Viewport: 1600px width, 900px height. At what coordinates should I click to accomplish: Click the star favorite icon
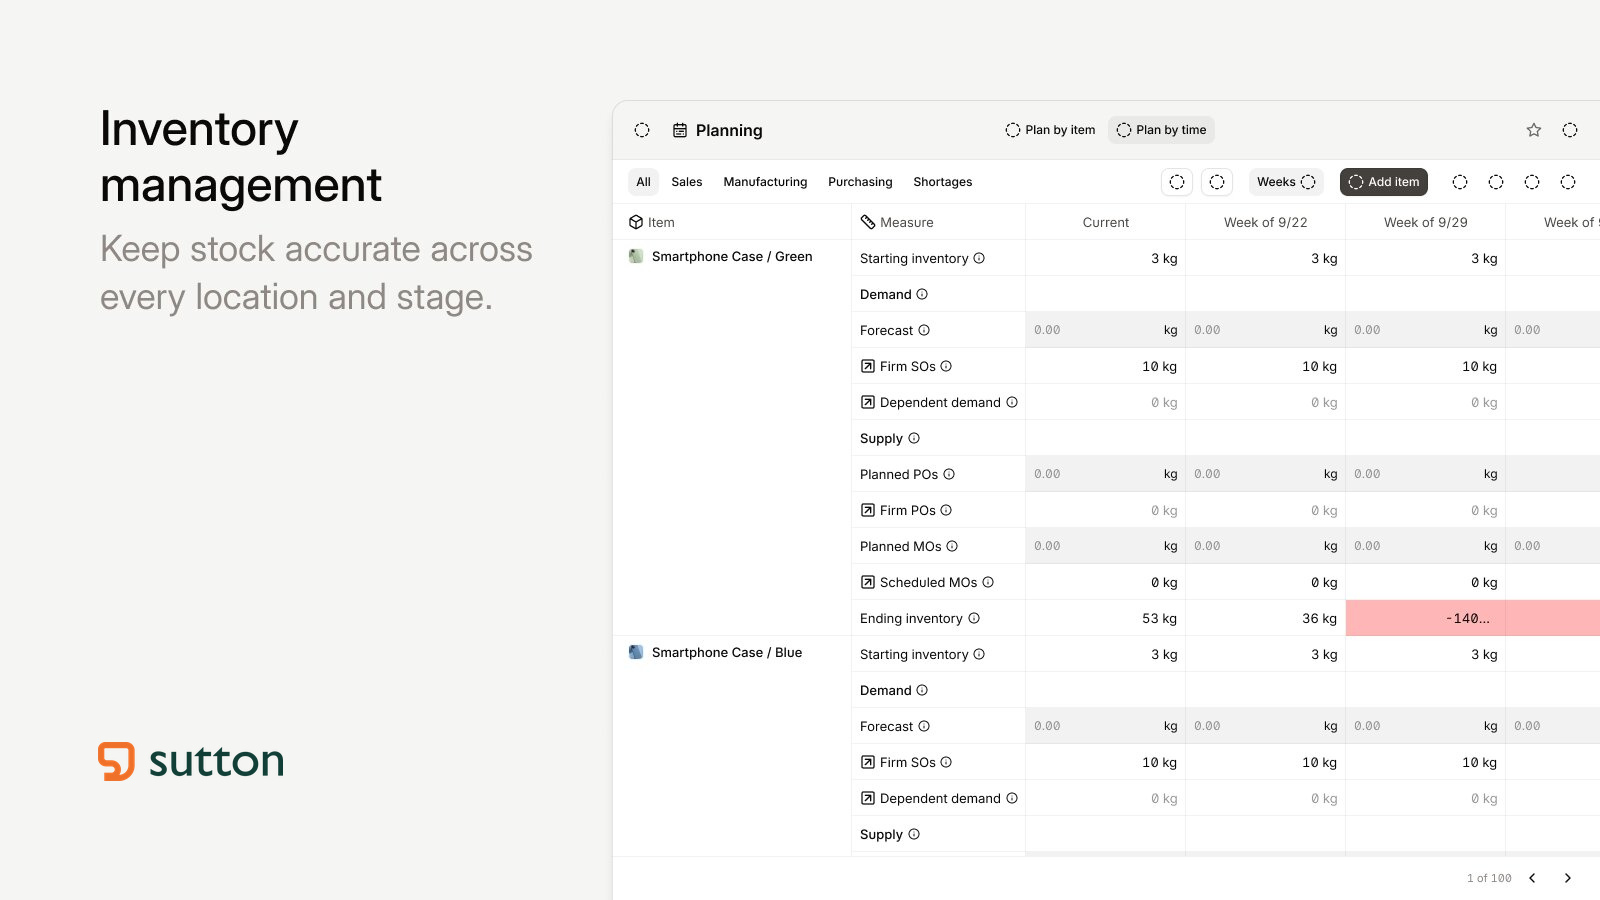coord(1534,130)
